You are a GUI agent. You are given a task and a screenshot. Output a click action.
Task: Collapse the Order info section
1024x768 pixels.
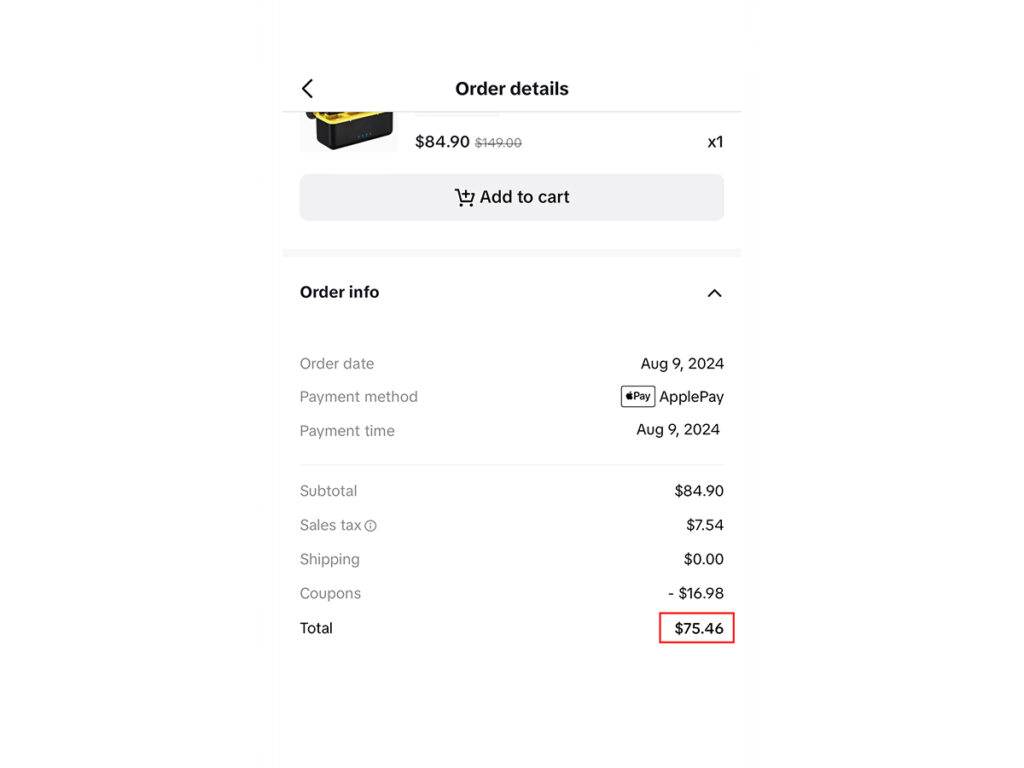coord(714,293)
